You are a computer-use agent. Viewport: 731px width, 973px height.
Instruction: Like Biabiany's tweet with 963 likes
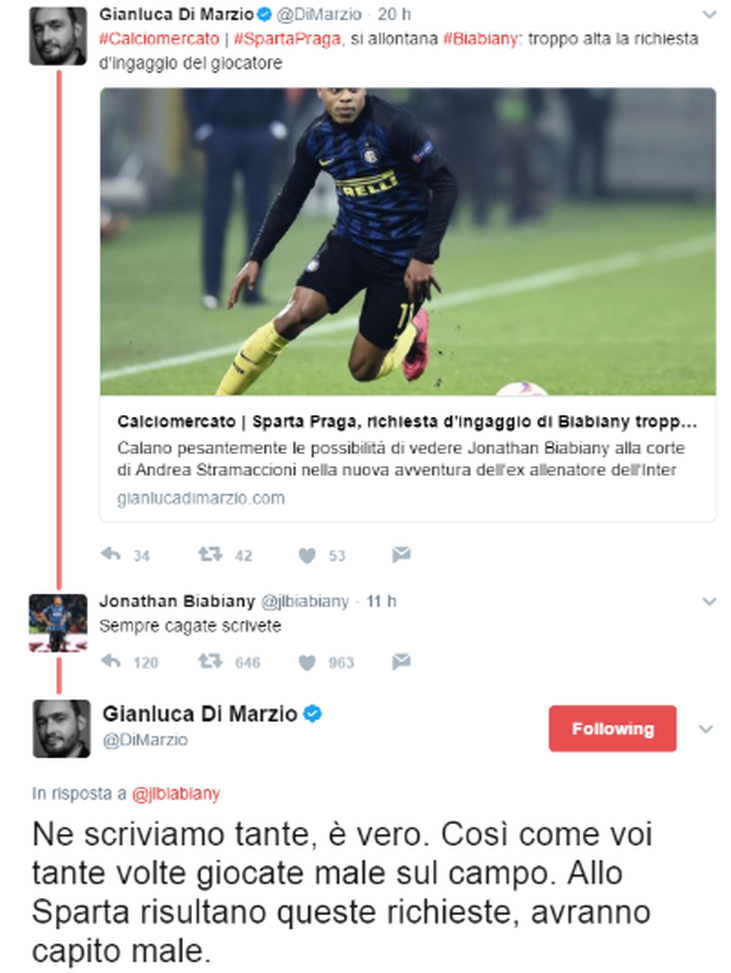point(307,662)
